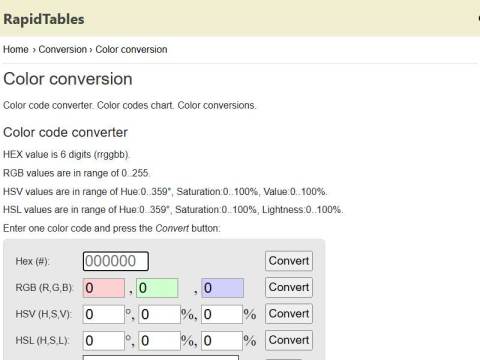Click the 'HSL values are in range' line
The height and width of the screenshot is (360, 480).
pos(173,210)
